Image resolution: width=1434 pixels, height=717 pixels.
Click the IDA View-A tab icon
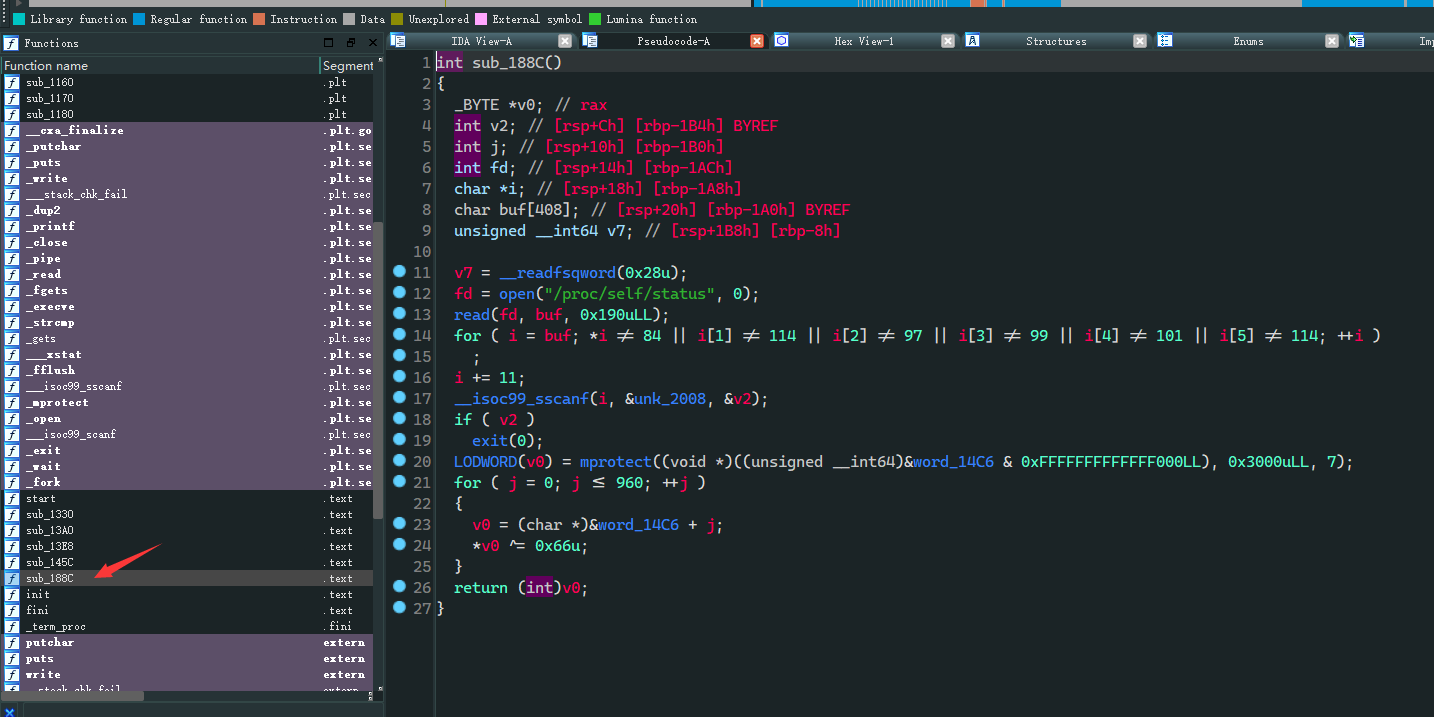(x=398, y=41)
